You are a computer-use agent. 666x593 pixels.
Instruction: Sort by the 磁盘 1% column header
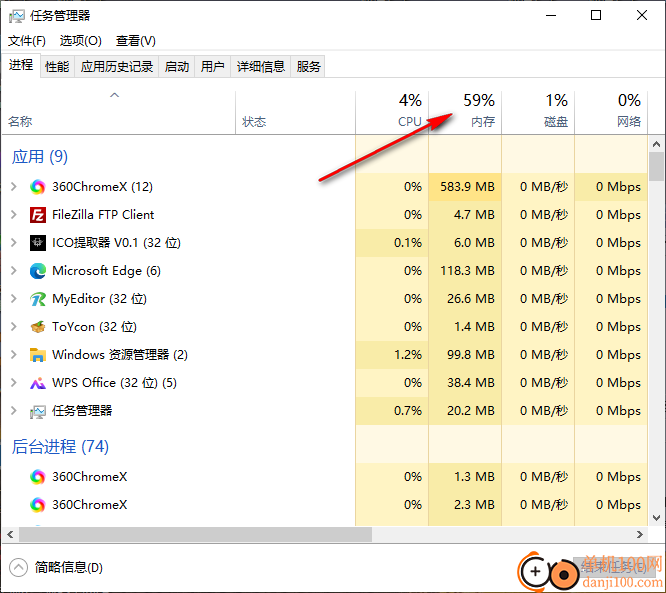point(538,113)
